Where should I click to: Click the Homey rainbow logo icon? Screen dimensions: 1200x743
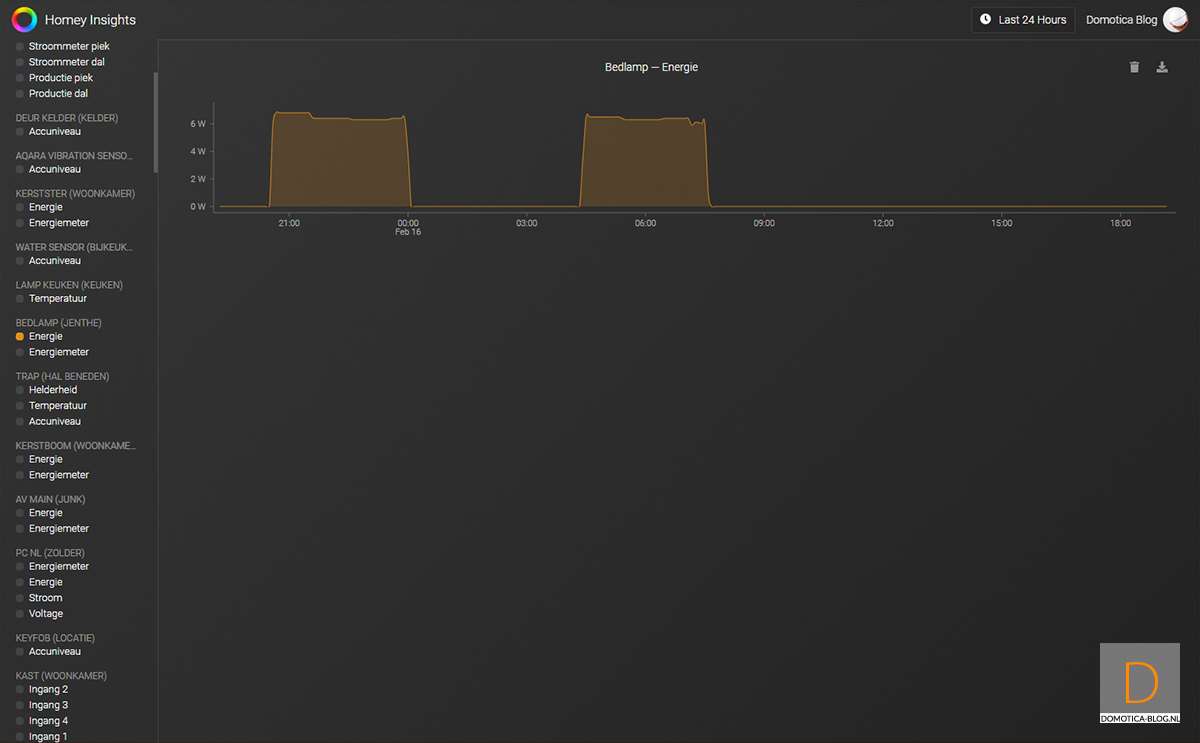[24, 19]
